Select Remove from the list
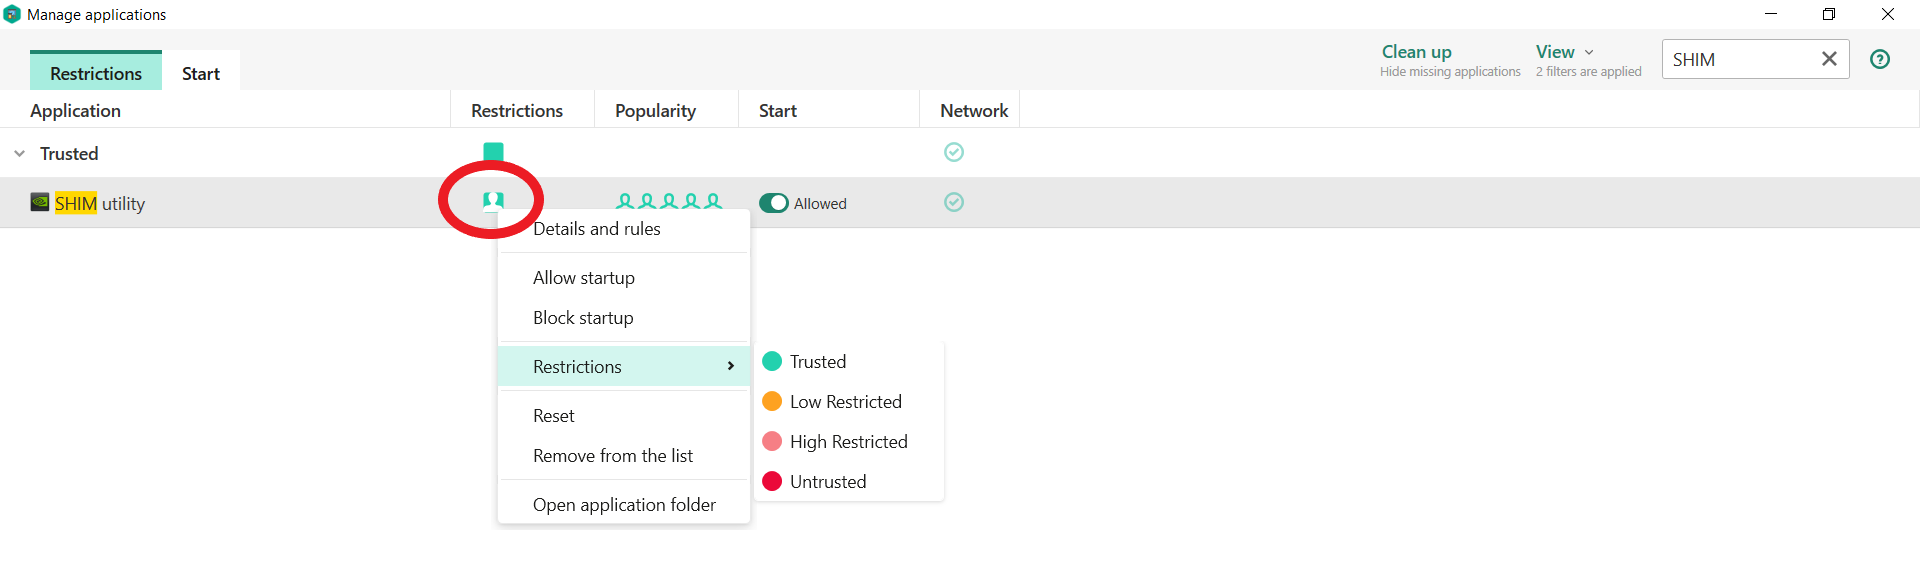Screen dimensions: 1922x582 [613, 456]
